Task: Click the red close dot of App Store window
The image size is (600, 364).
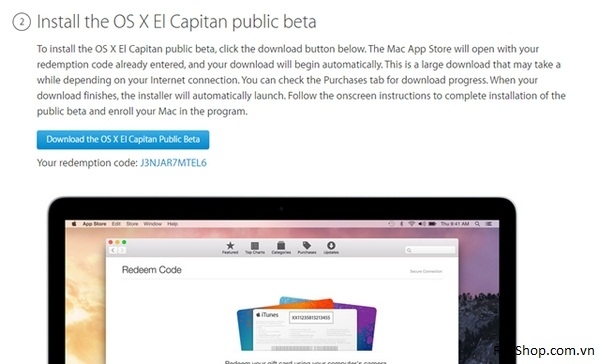Action: (111, 242)
